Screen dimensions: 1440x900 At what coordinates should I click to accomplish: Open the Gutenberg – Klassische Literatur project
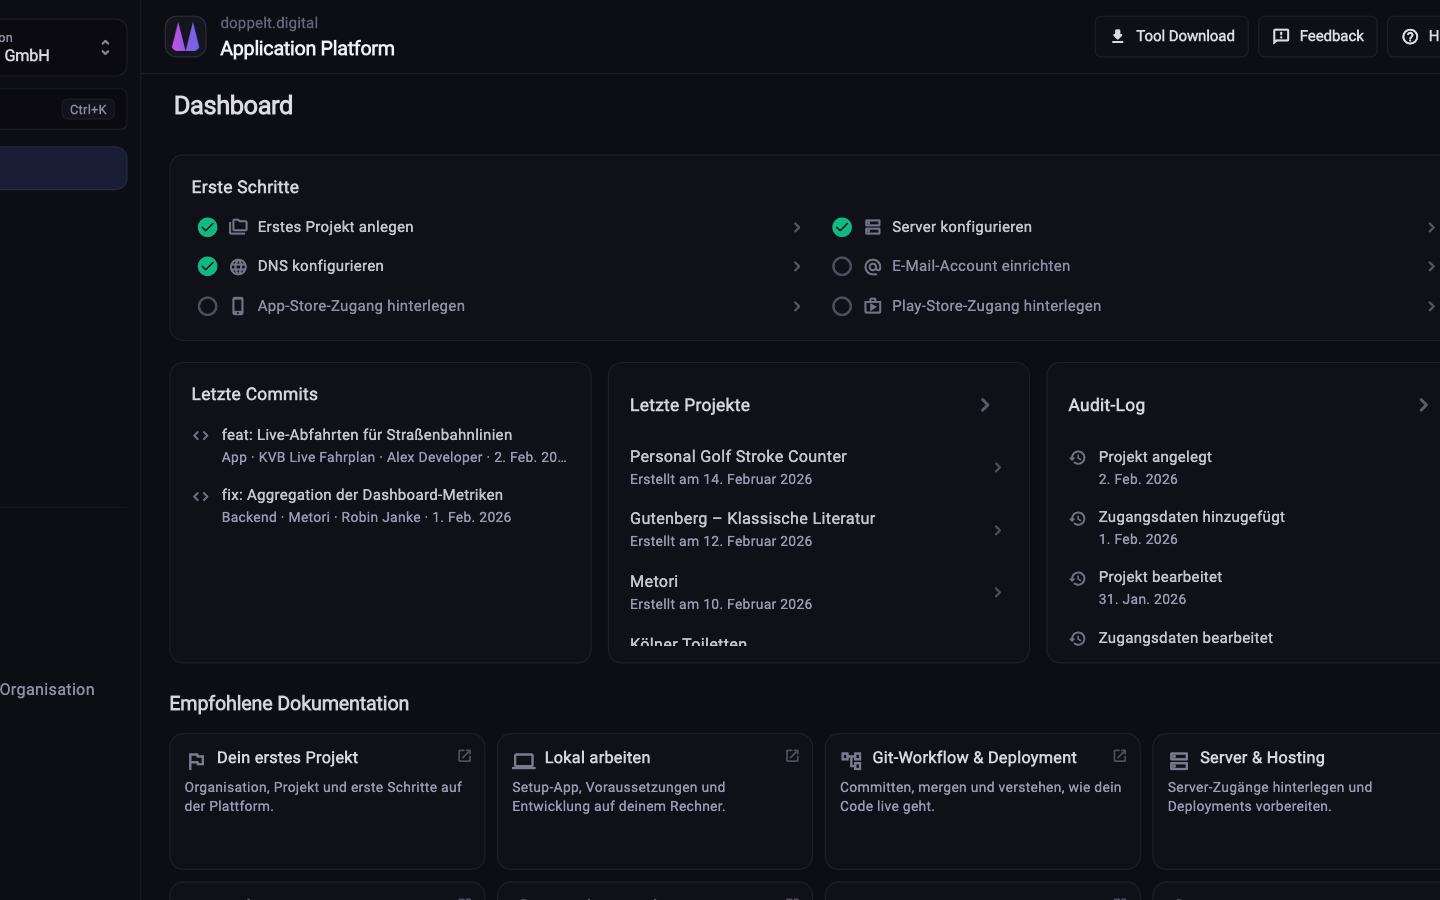pos(817,529)
